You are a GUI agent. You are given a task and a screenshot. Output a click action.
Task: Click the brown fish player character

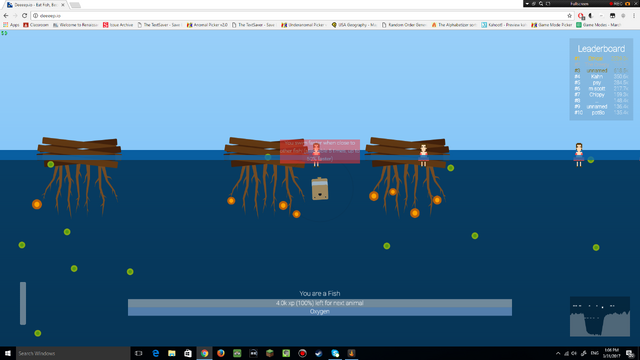[320, 189]
